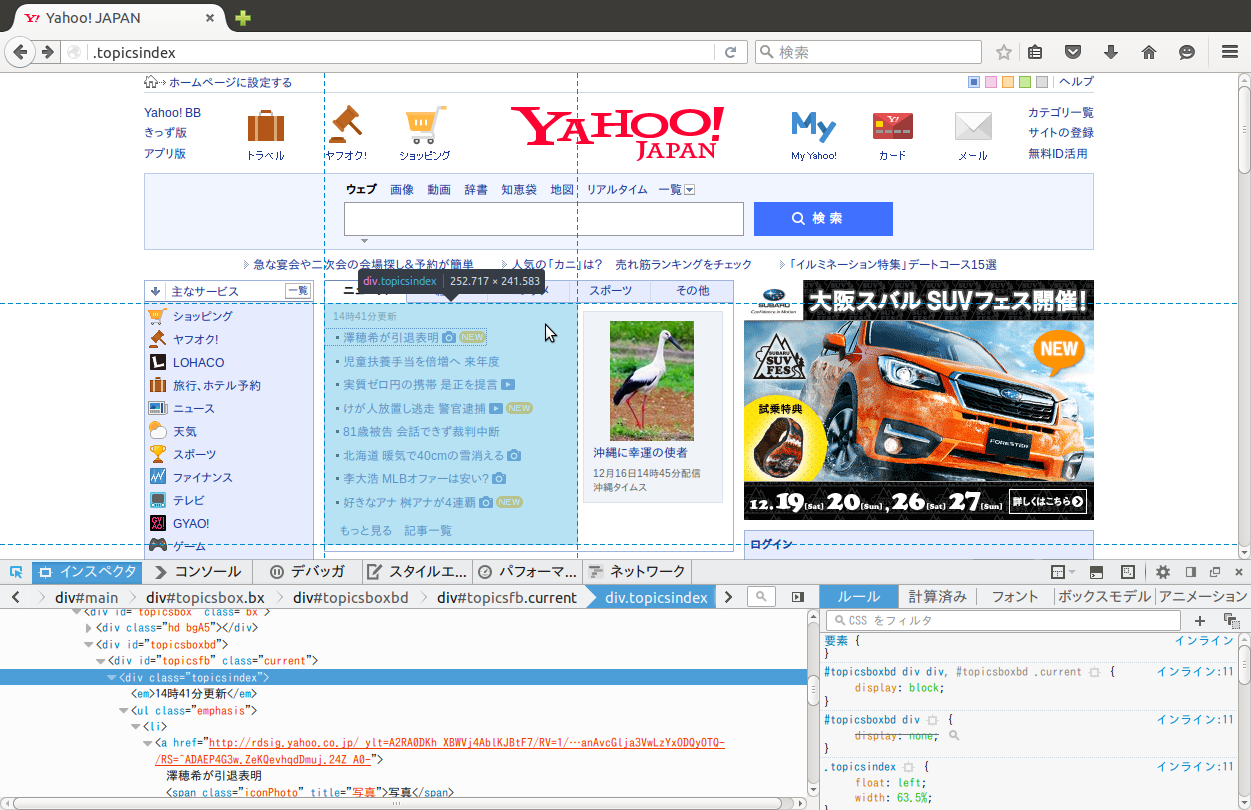The width and height of the screenshot is (1251, 810).
Task: Open the 一覧 dropdown in search categories
Action: pyautogui.click(x=689, y=190)
